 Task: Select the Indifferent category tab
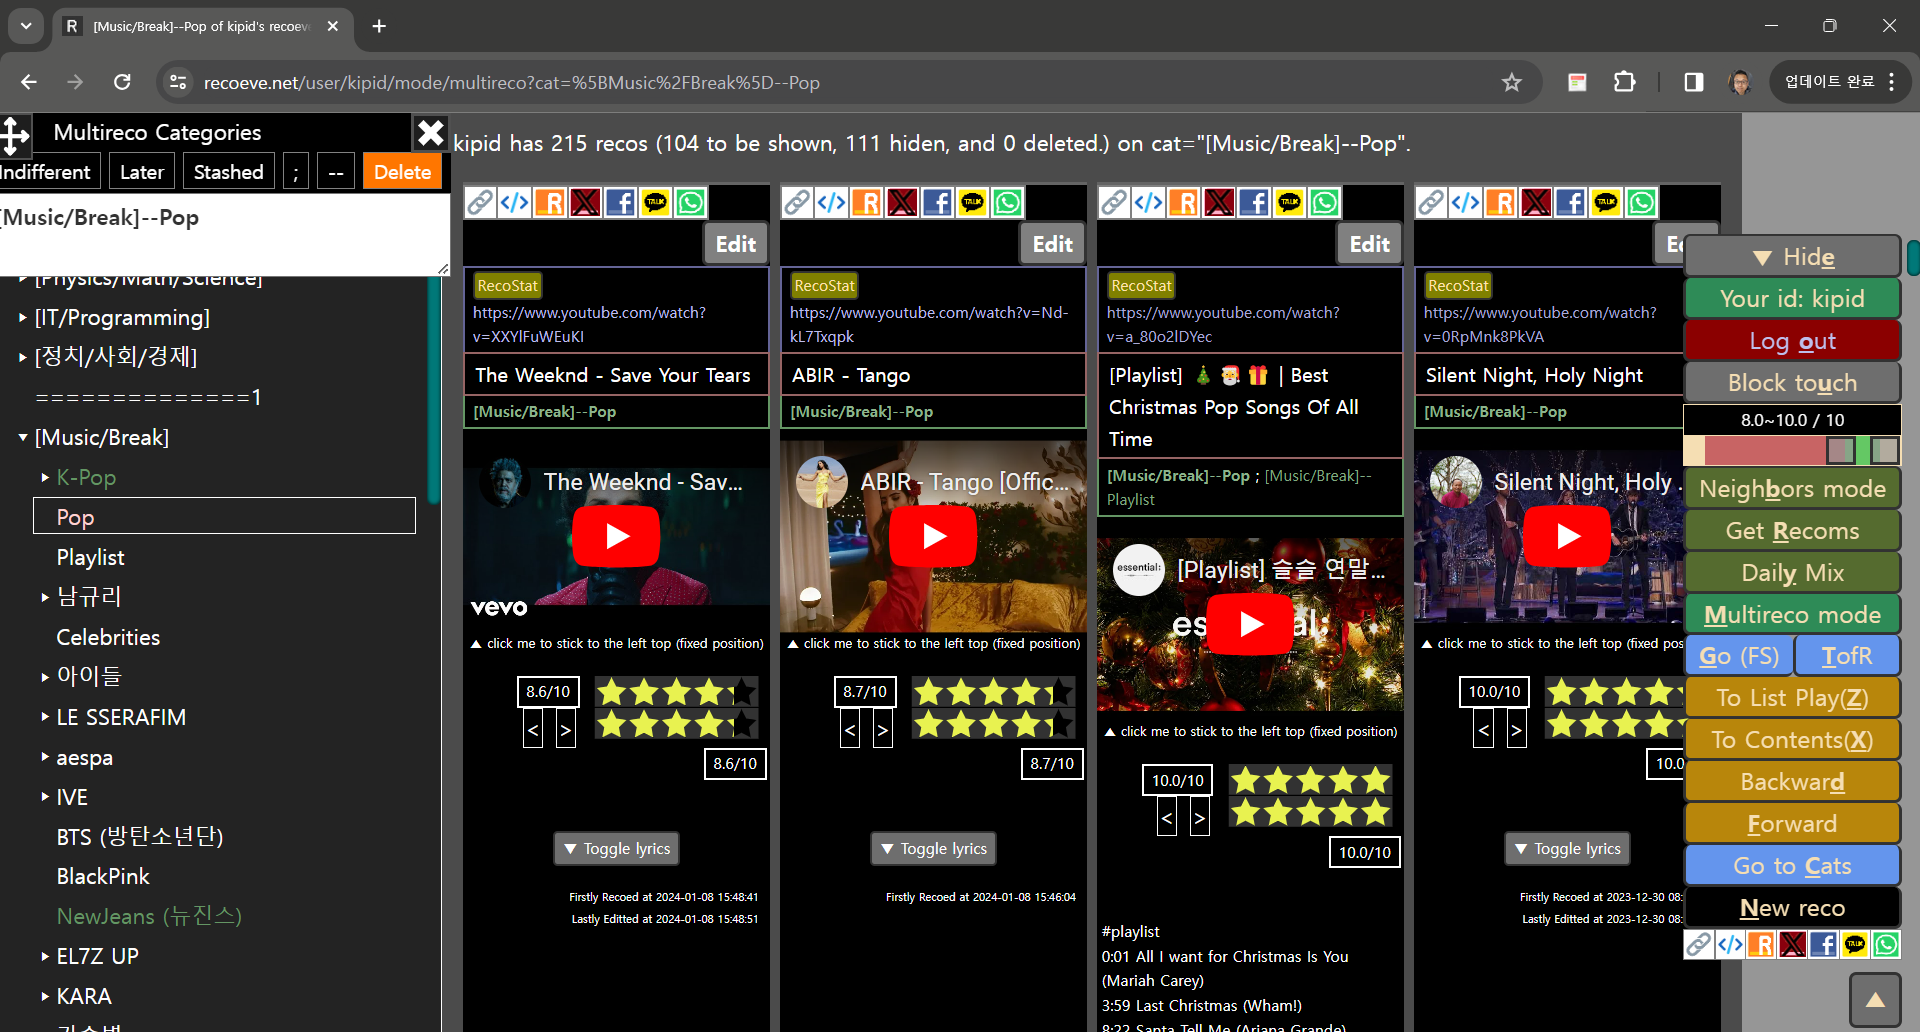pos(48,172)
